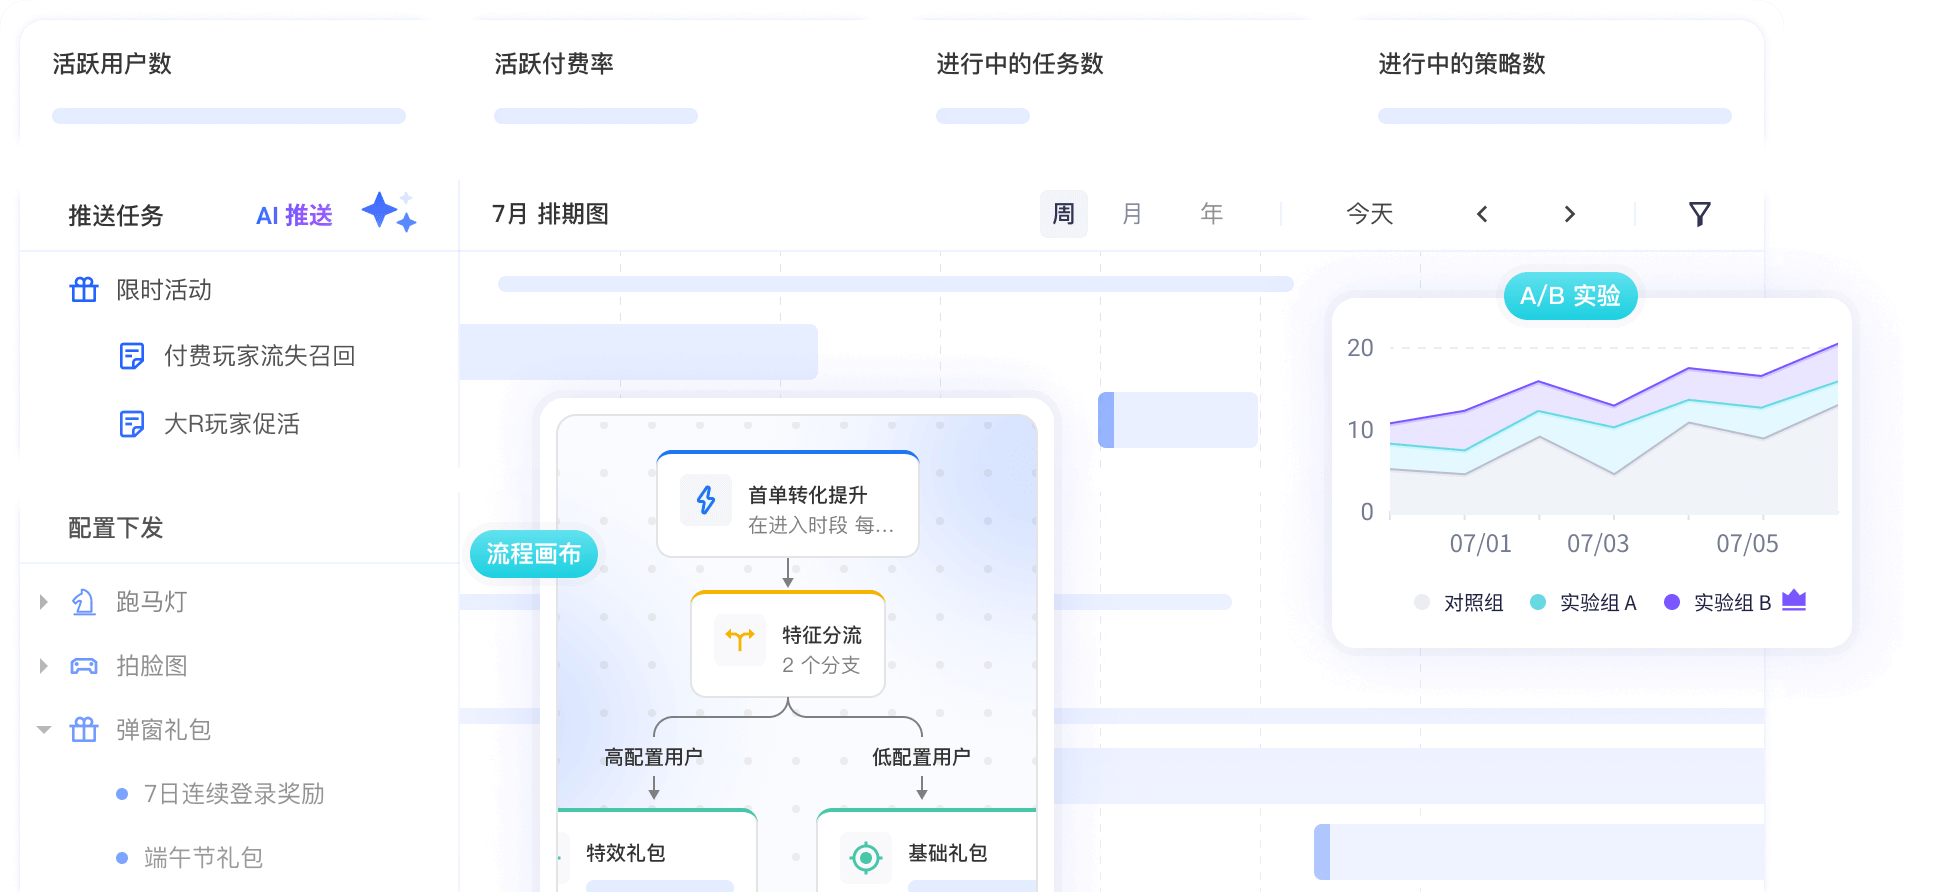Click the target icon in 基础礼包 node
The image size is (1940, 892).
[x=865, y=857]
